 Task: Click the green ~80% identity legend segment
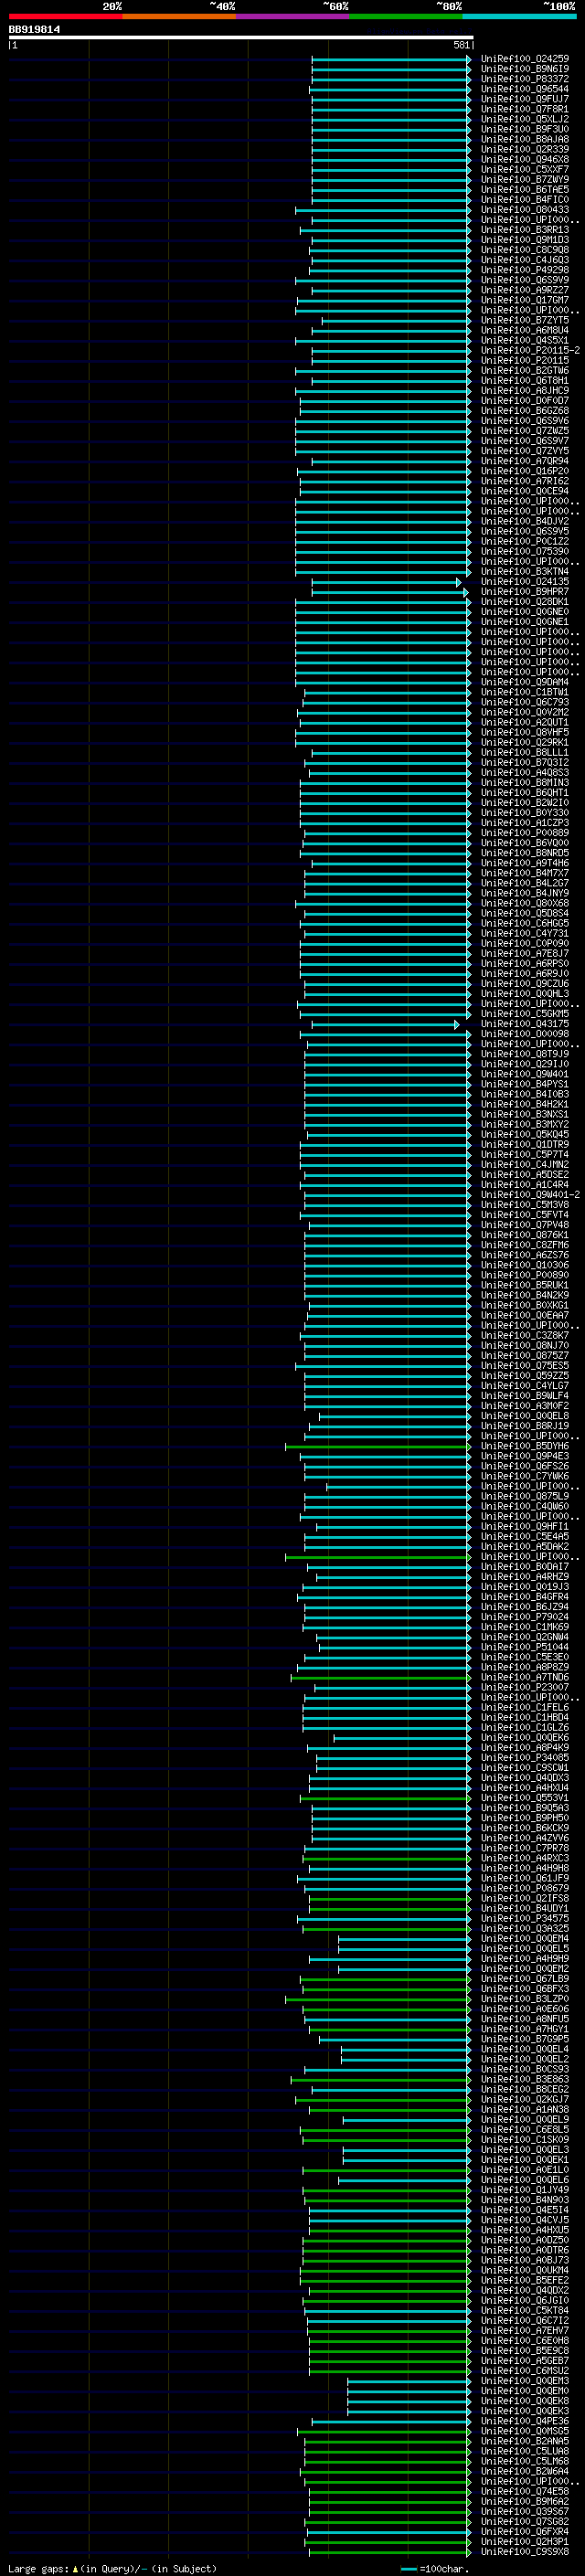(x=406, y=16)
